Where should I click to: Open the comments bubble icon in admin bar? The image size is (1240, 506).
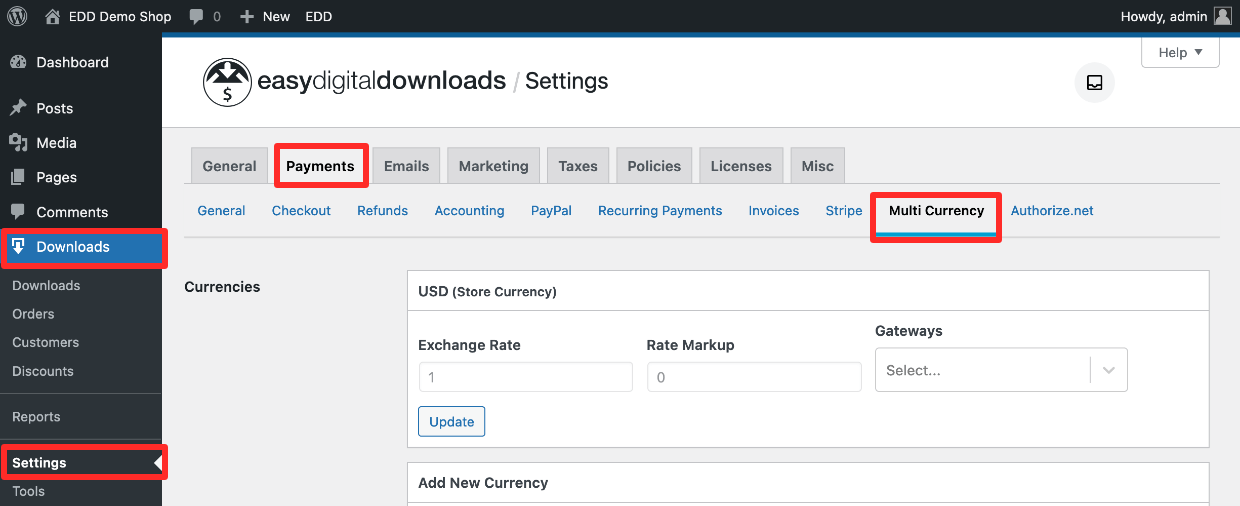[x=197, y=16]
